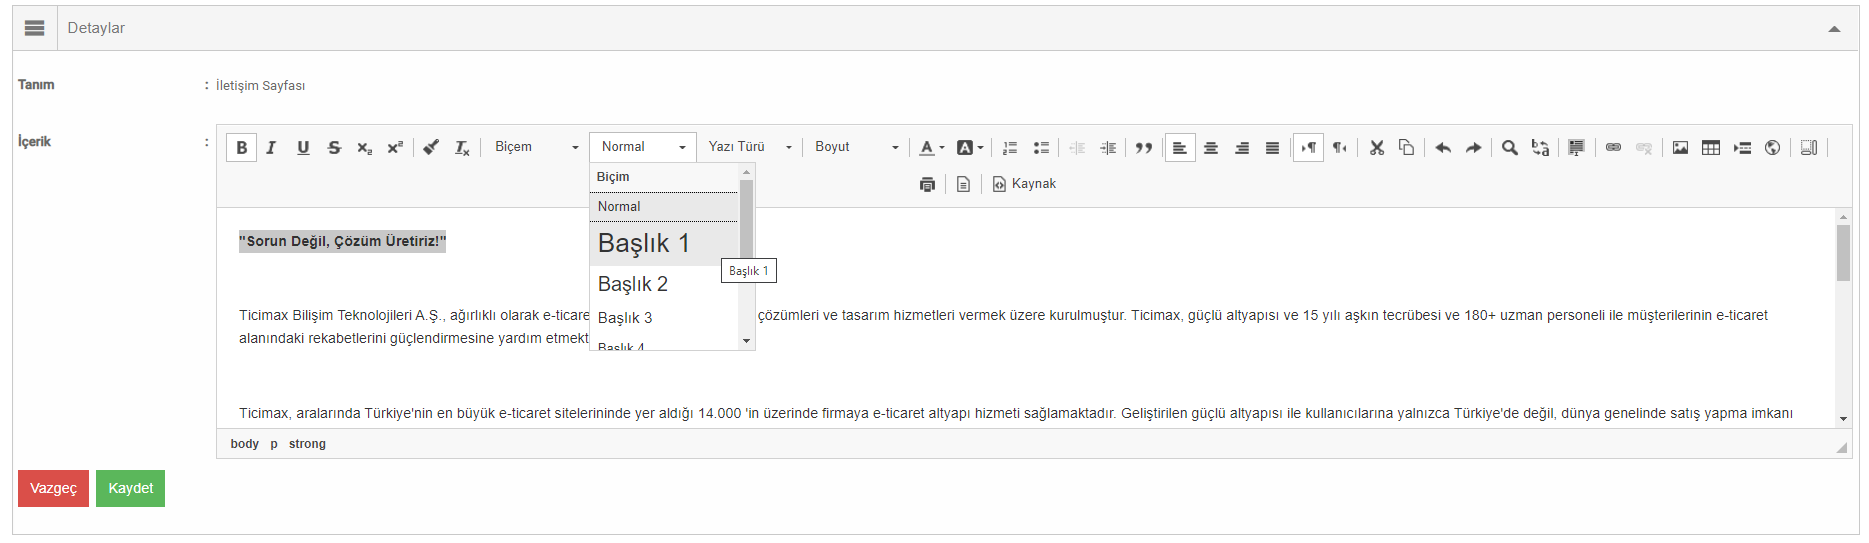
Task: Click the show blocks icon
Action: (x=1809, y=147)
